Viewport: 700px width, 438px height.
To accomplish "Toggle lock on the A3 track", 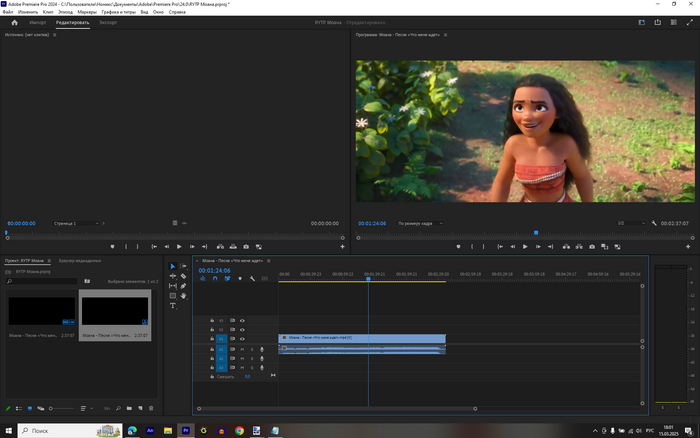I will pyautogui.click(x=212, y=367).
